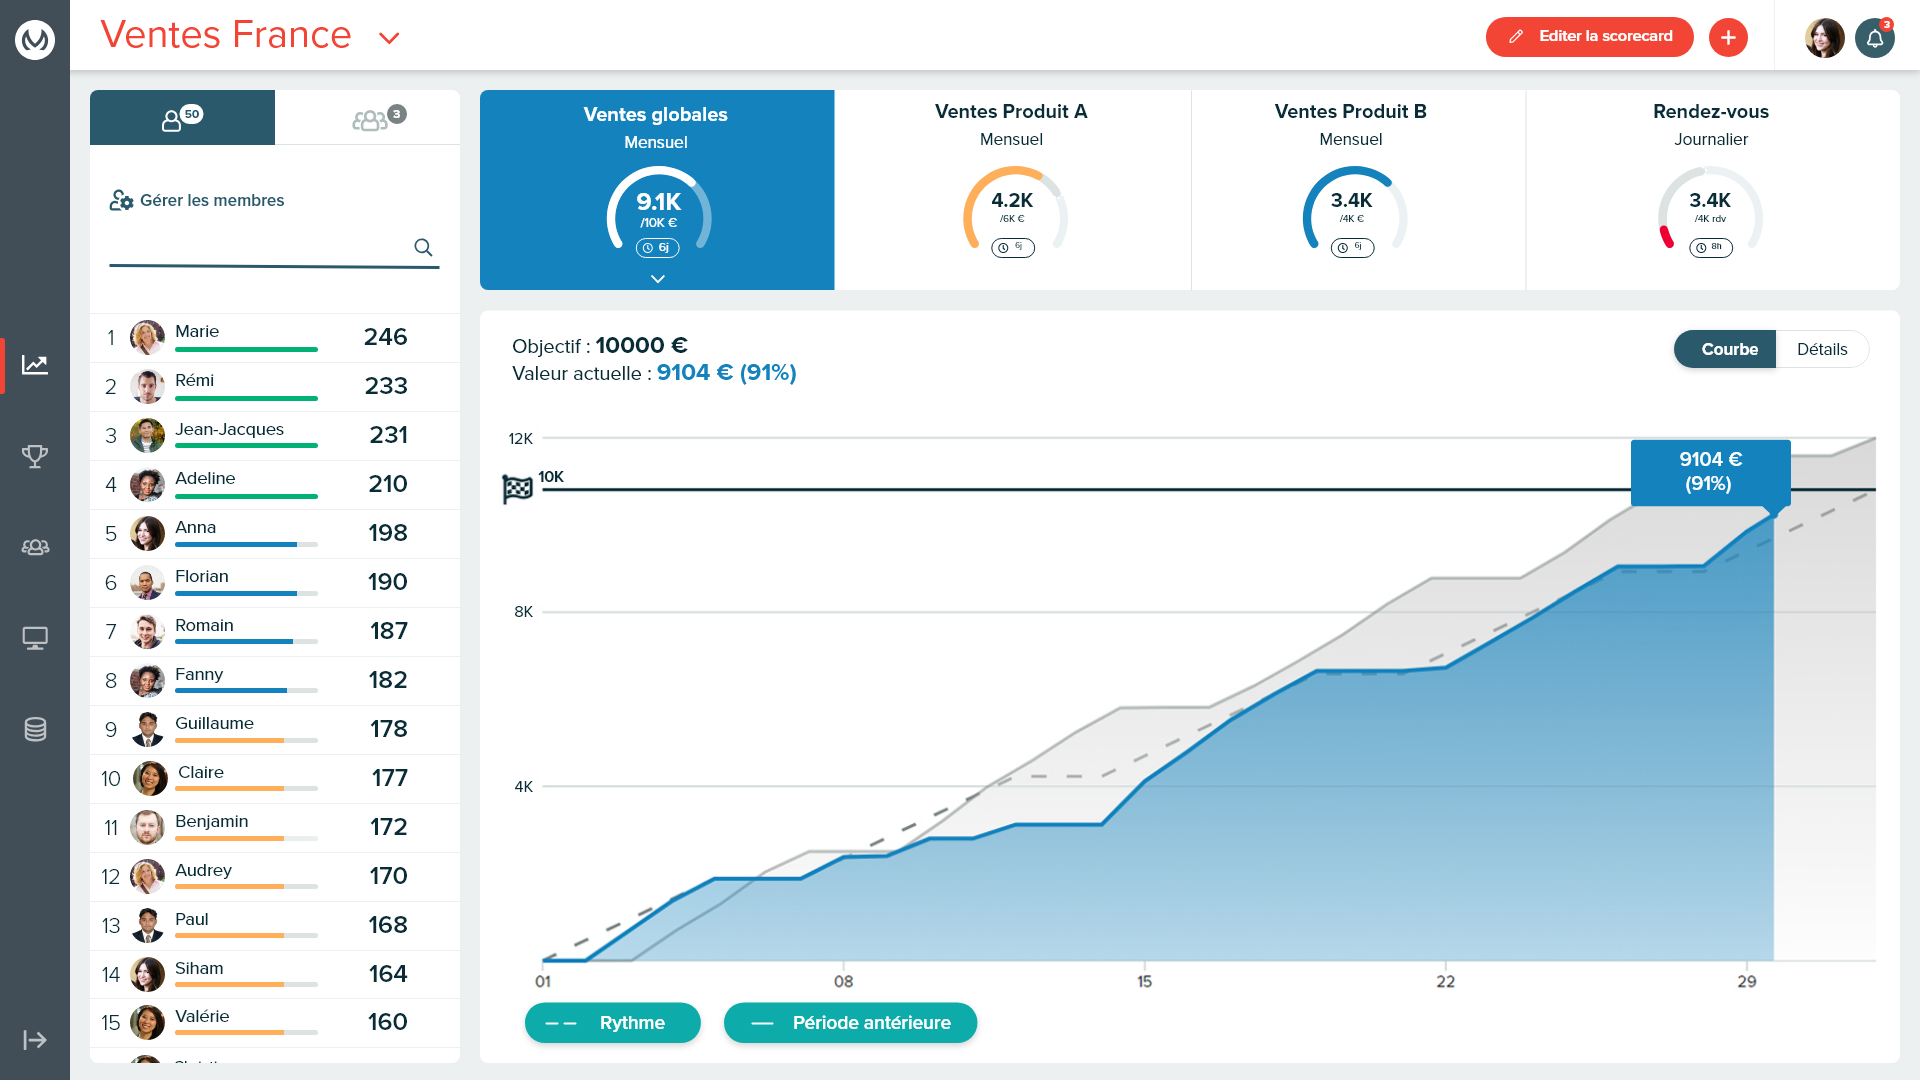This screenshot has height=1080, width=1920.
Task: Select the row named Paul
Action: 275,925
